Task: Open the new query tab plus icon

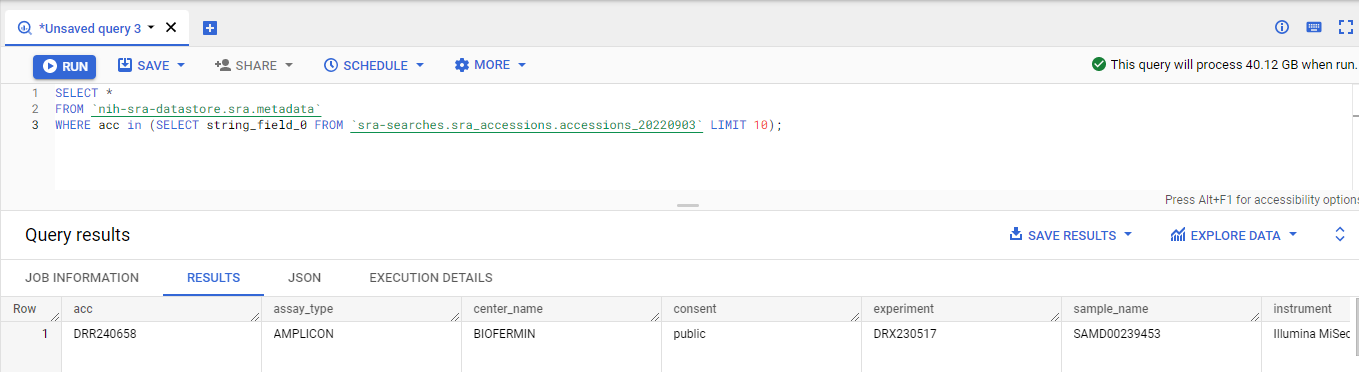Action: [x=210, y=28]
